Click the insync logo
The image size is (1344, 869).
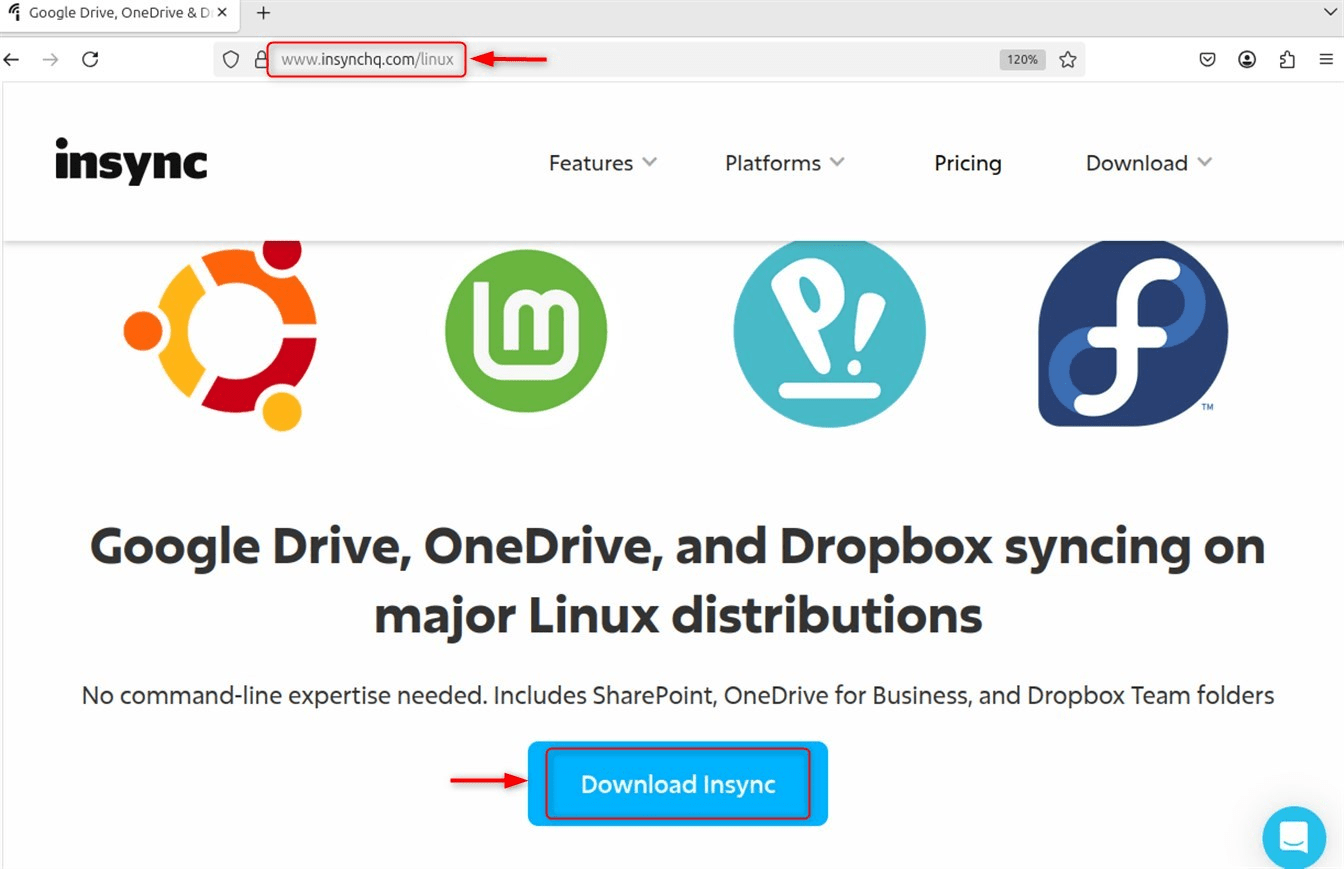[x=131, y=162]
